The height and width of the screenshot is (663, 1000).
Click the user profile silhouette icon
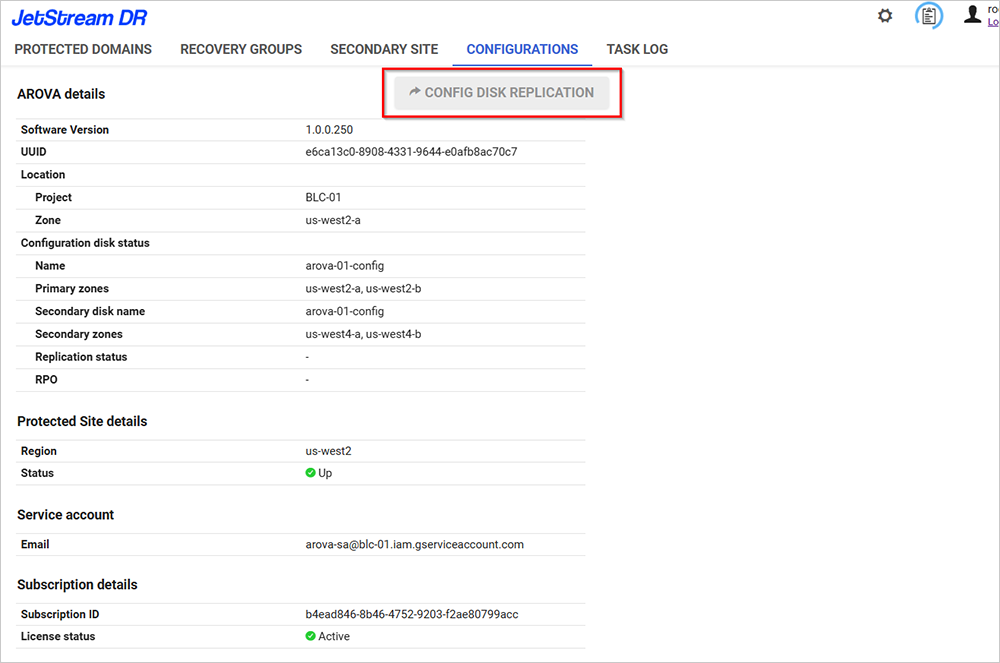971,14
